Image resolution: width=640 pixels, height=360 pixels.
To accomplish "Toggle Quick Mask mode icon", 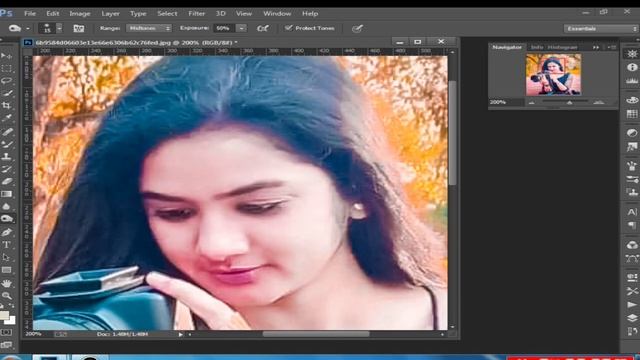I will pos(6,332).
